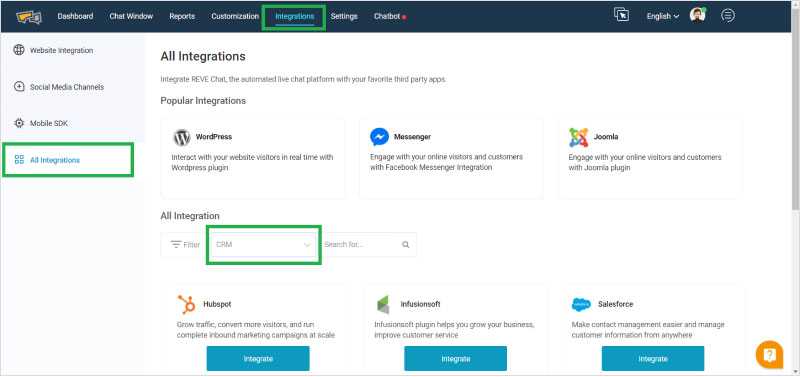
Task: Click the Salesforce cloud logo icon
Action: pyautogui.click(x=581, y=304)
